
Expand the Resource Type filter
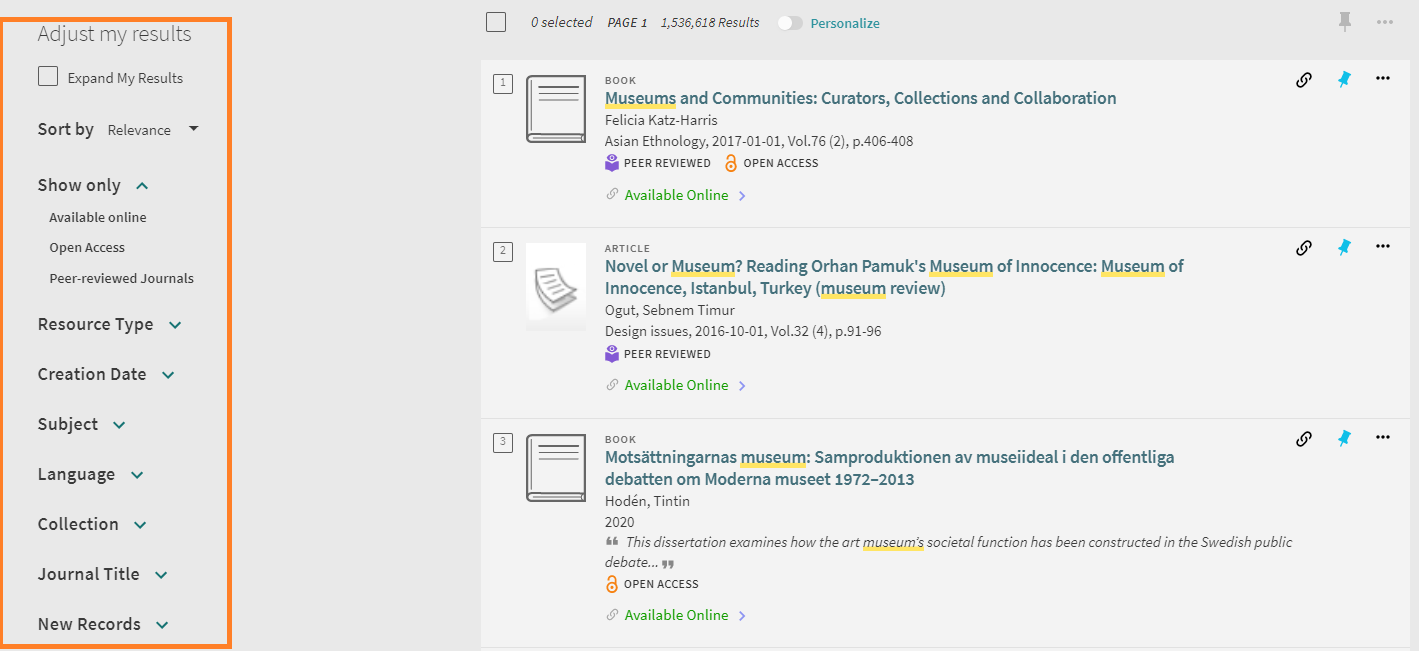[x=110, y=324]
